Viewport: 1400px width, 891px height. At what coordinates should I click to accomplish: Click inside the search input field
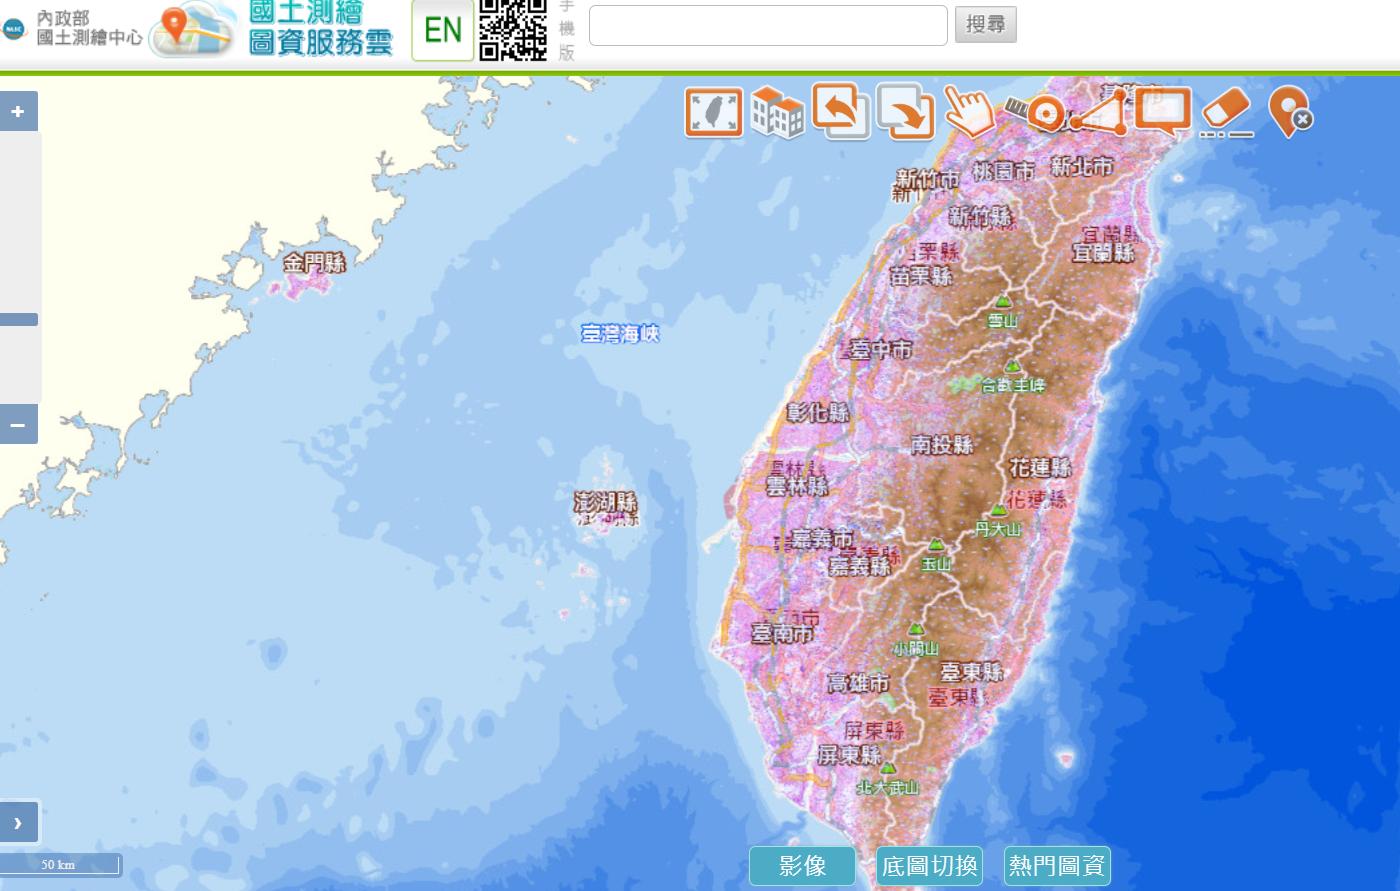point(766,24)
